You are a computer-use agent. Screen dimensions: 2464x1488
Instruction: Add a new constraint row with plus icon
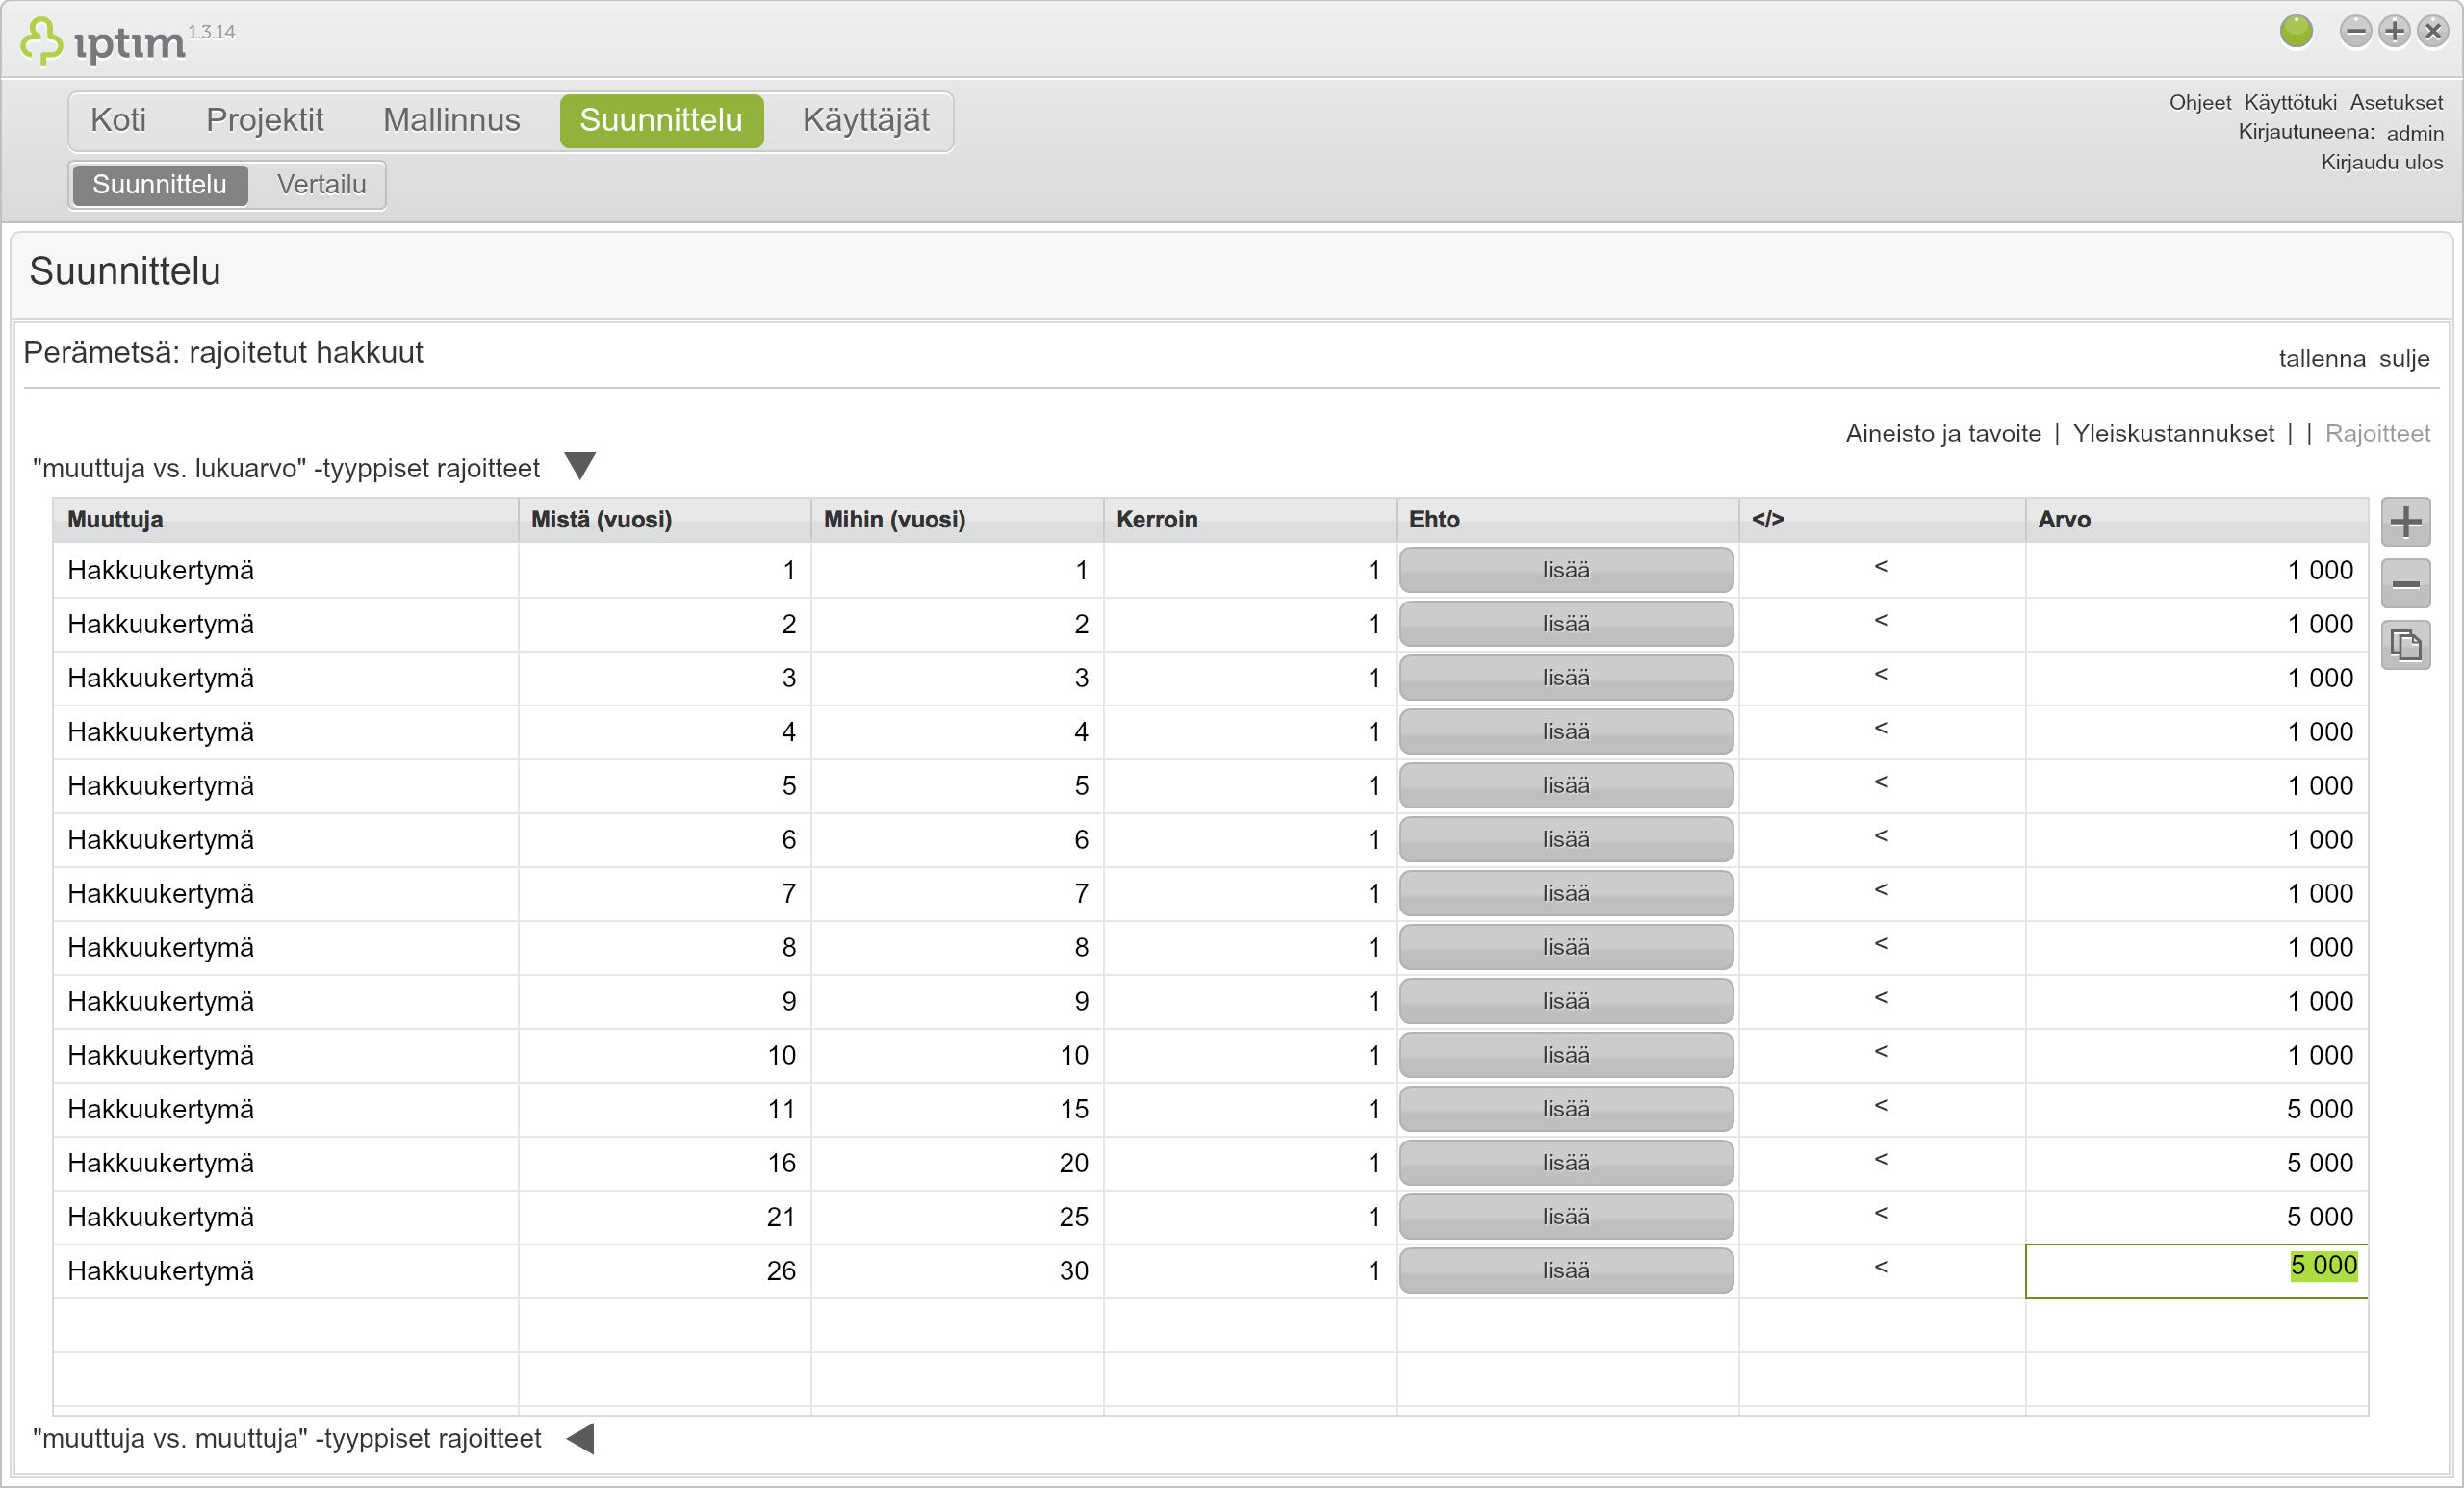click(2405, 522)
